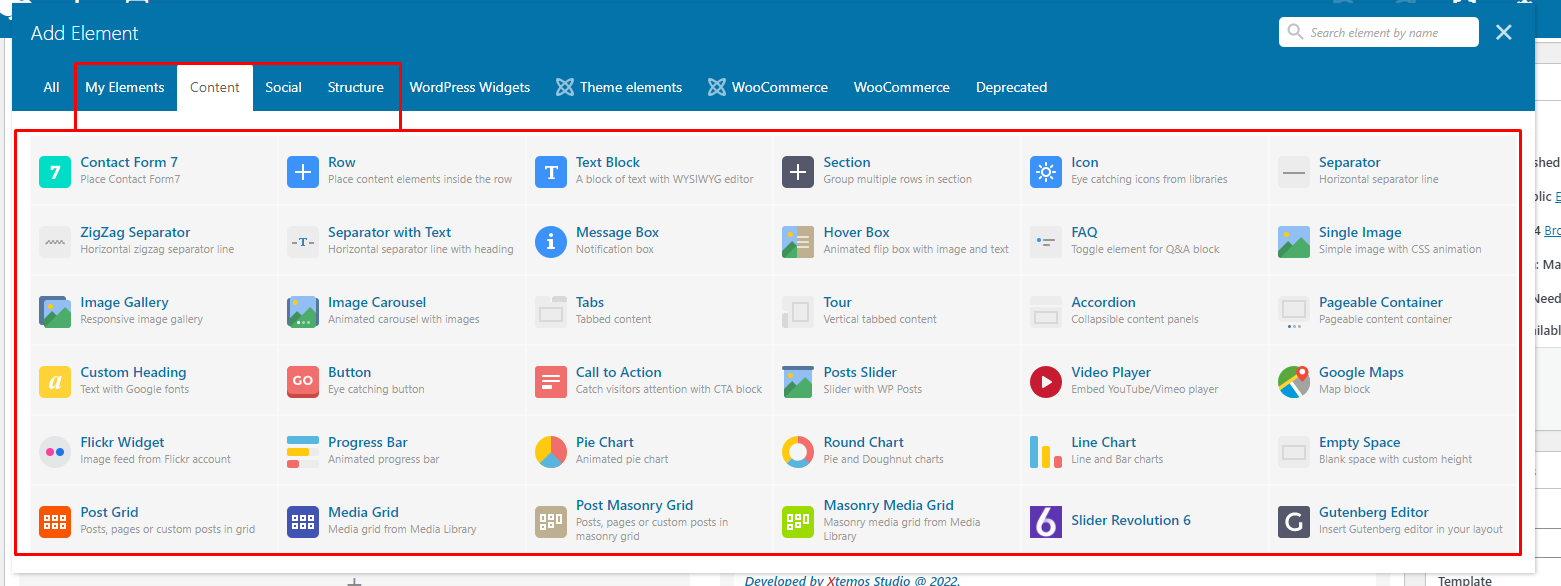
Task: Pick the Hover Box element icon
Action: coord(798,242)
